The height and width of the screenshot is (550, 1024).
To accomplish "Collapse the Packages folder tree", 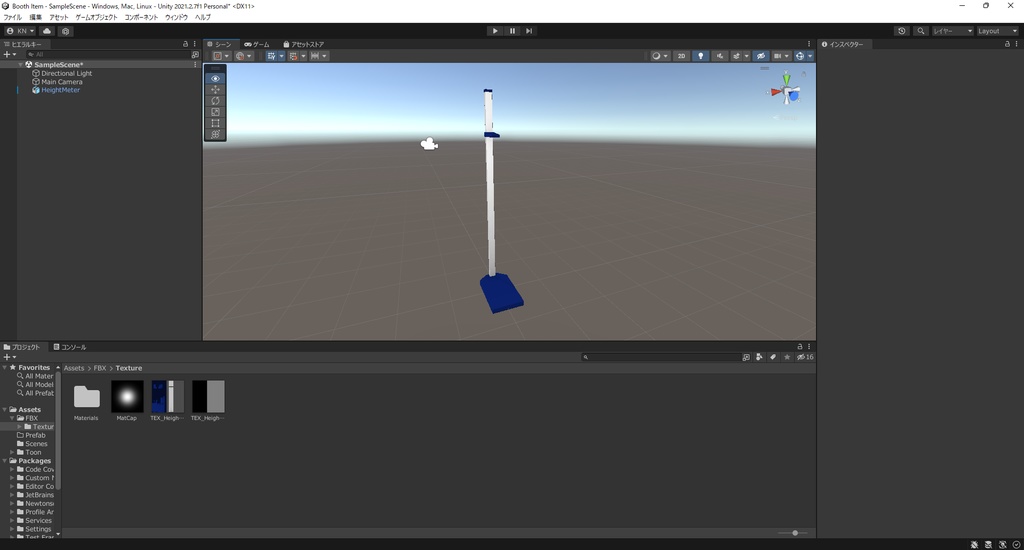I will 5,461.
